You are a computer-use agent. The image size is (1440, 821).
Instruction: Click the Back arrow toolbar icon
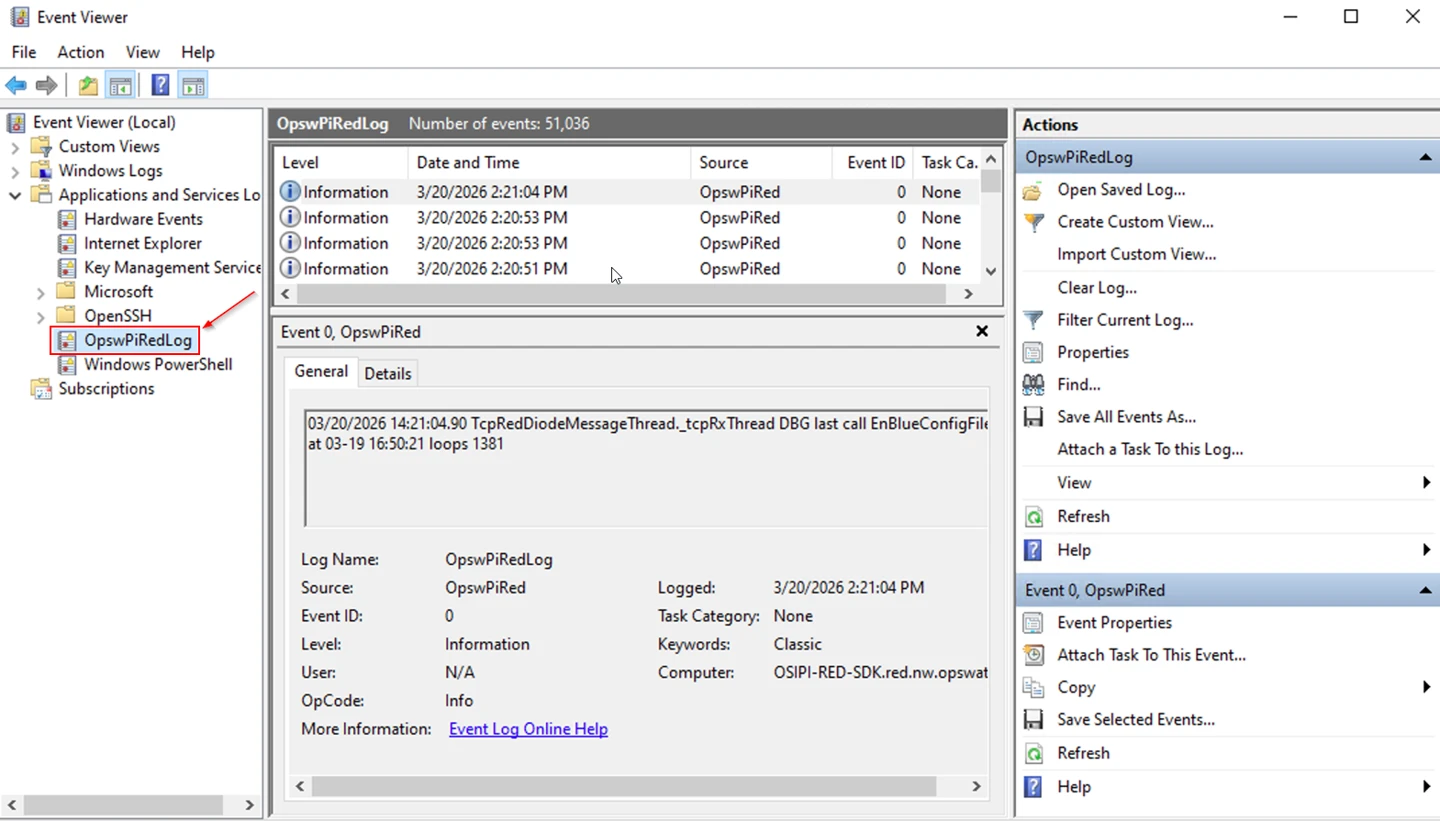[16, 86]
